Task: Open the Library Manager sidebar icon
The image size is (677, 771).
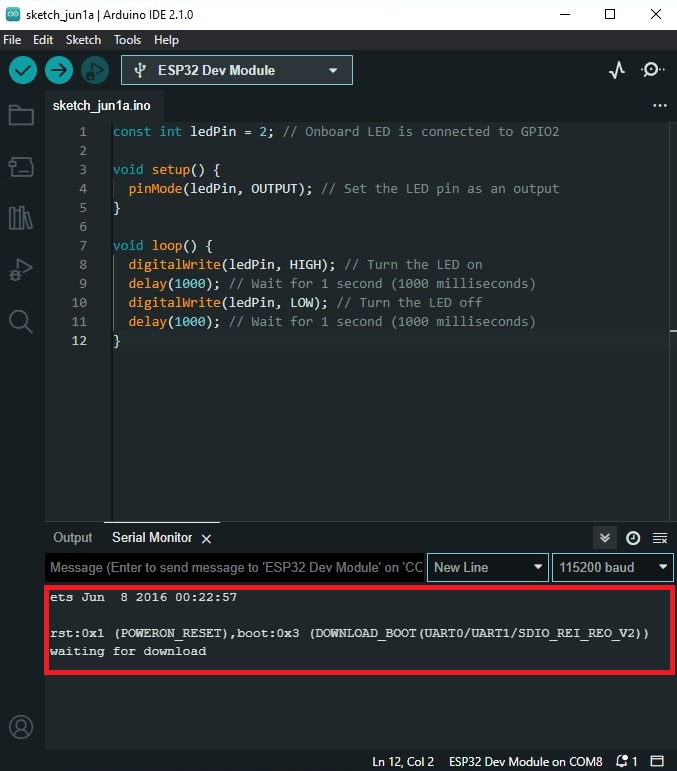Action: (21, 218)
